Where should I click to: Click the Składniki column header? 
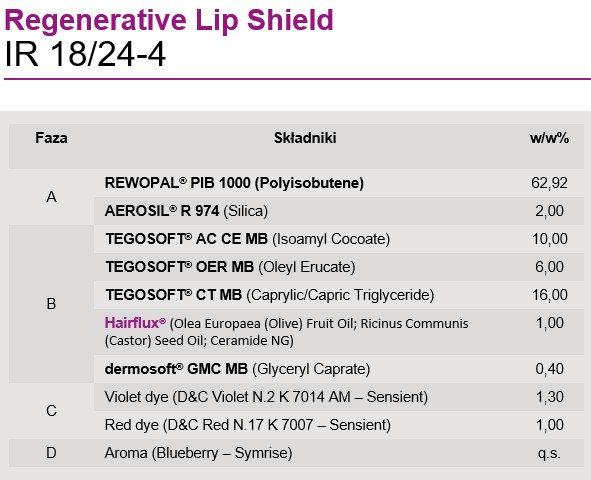click(x=305, y=138)
